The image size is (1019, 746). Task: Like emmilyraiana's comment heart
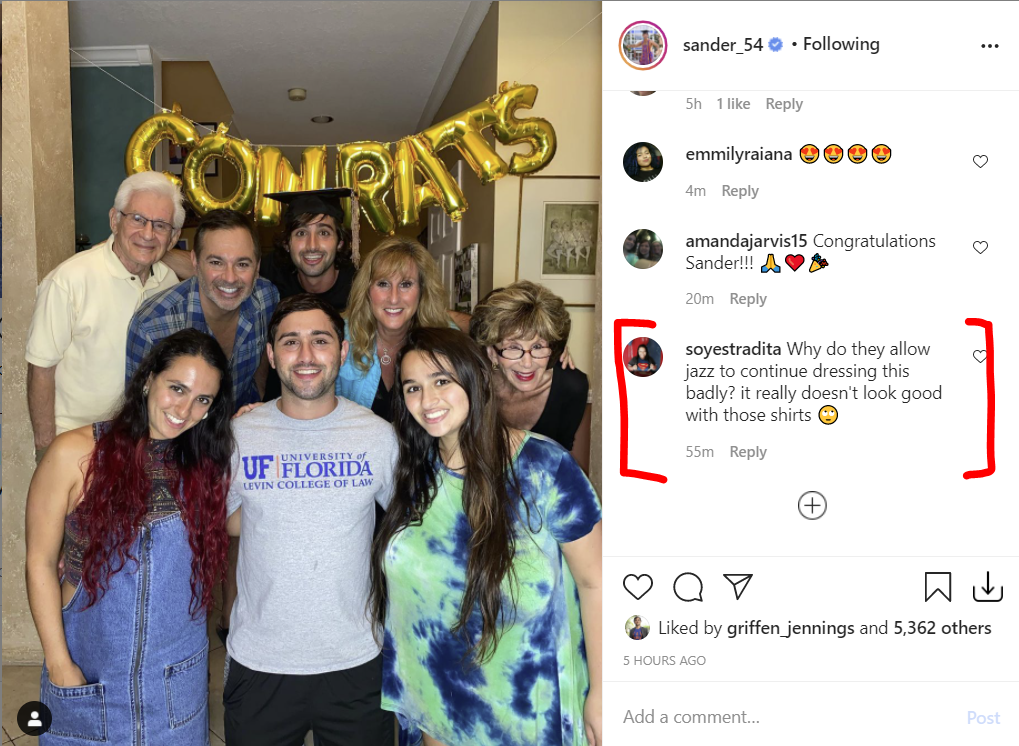pyautogui.click(x=980, y=161)
